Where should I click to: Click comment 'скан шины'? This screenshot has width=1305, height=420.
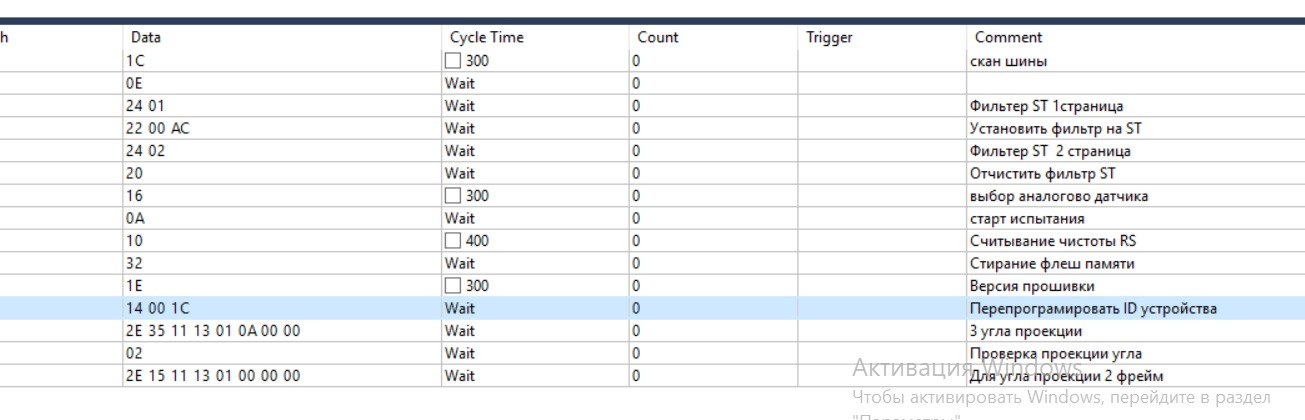point(1008,61)
